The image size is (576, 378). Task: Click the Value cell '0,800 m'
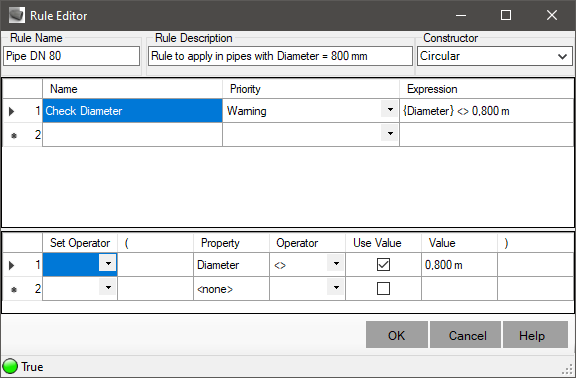(x=459, y=264)
